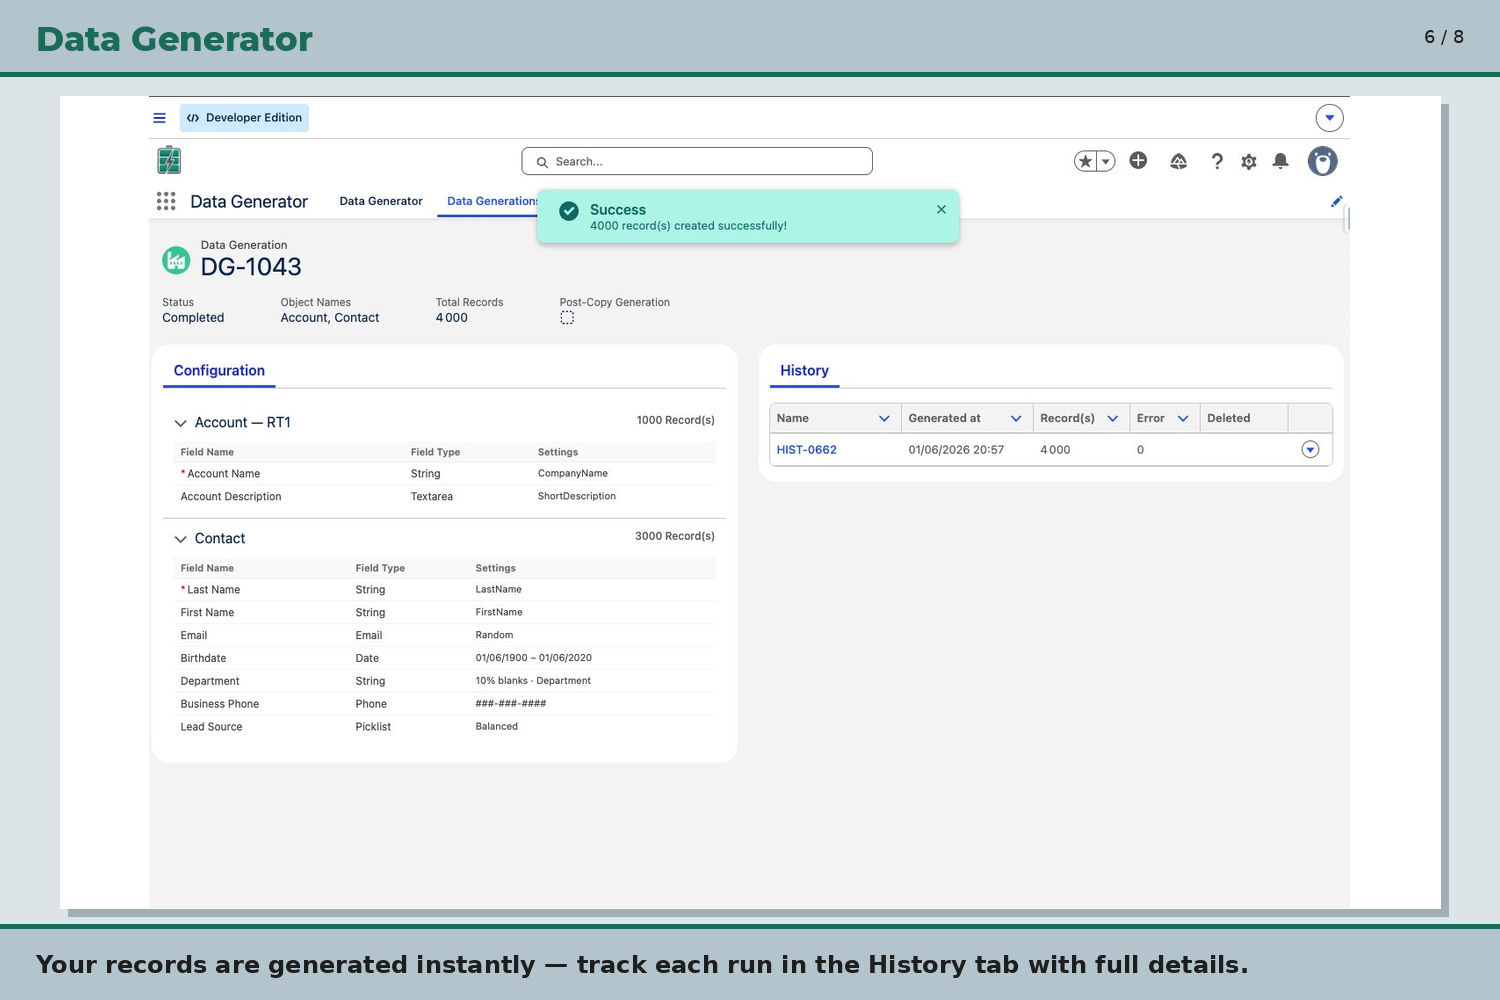Click the Birthdate field row
1500x1000 pixels.
(444, 658)
